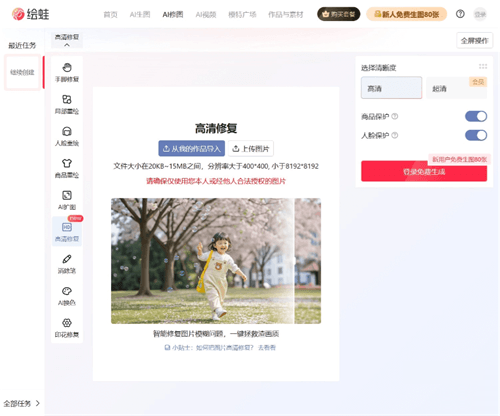Open the panel grid dots menu
The width and height of the screenshot is (500, 416).
(483, 66)
